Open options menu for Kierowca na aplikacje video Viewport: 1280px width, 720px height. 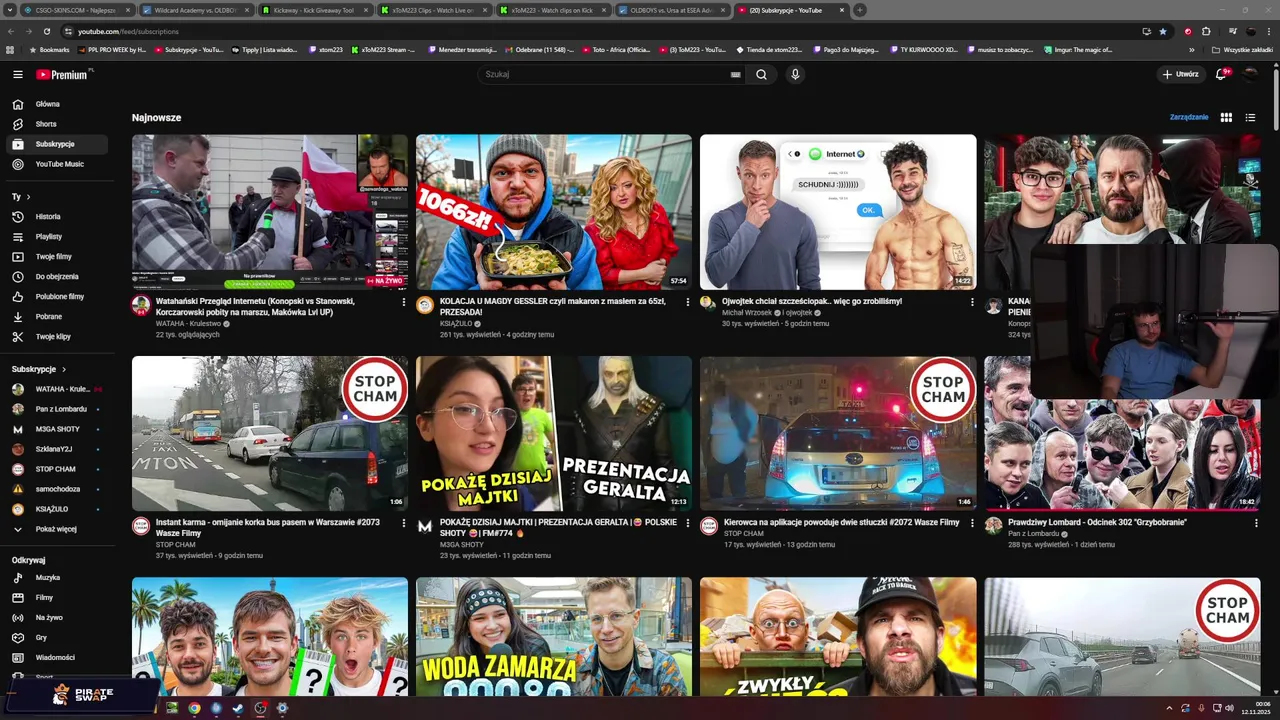point(972,523)
